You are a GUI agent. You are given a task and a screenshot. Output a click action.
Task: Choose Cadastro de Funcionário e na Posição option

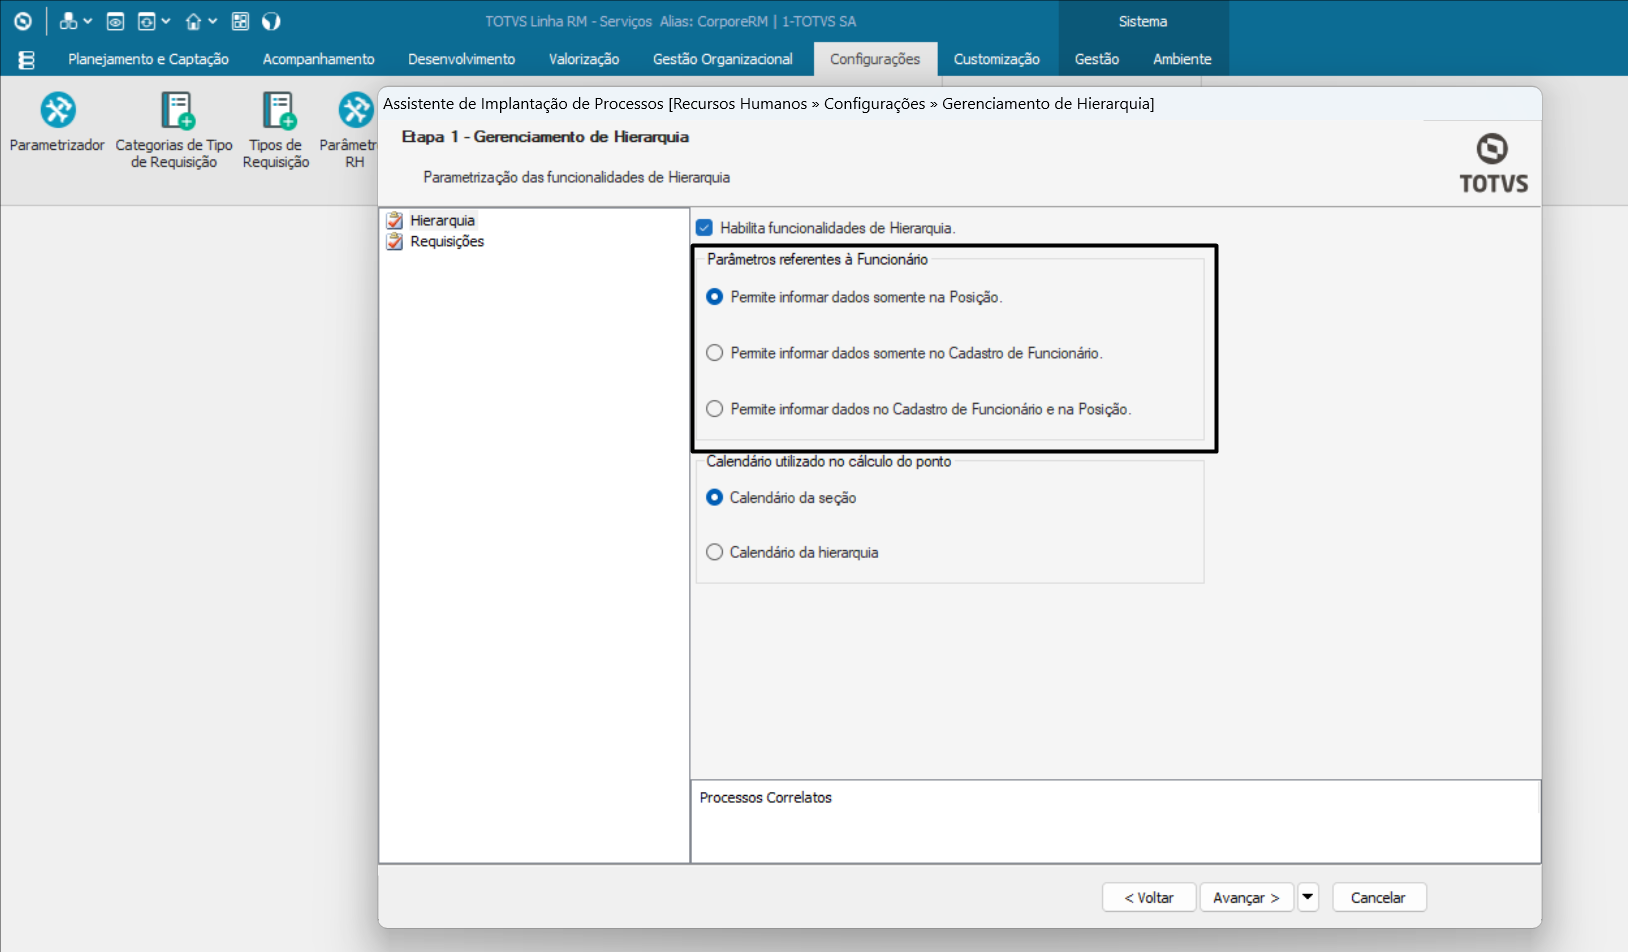(714, 409)
